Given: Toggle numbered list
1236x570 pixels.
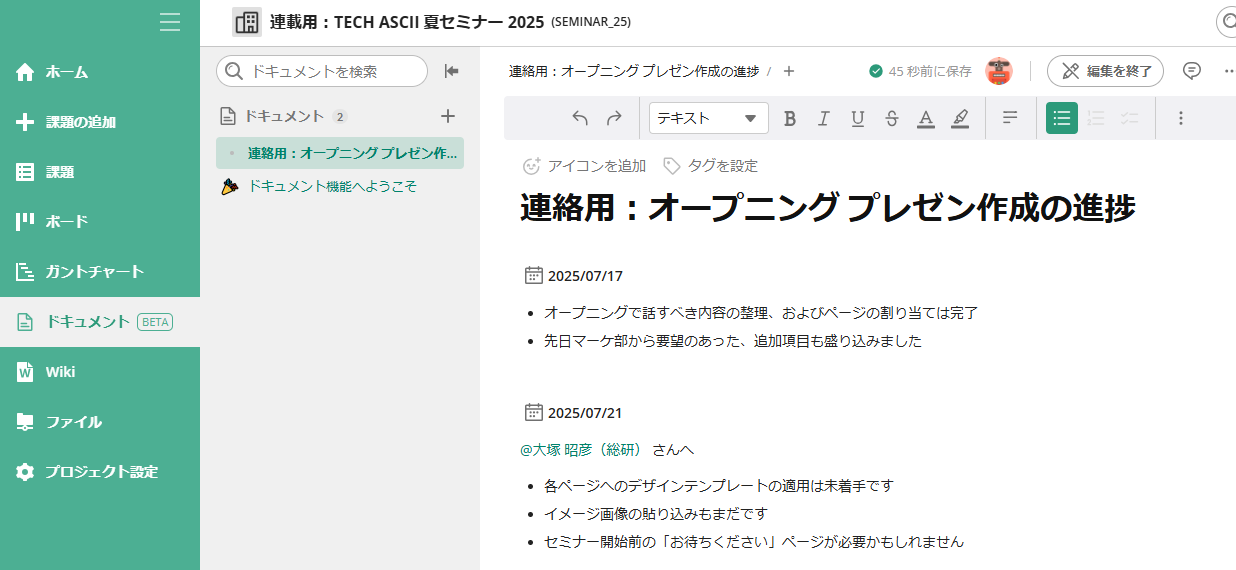Looking at the screenshot, I should pos(1096,118).
